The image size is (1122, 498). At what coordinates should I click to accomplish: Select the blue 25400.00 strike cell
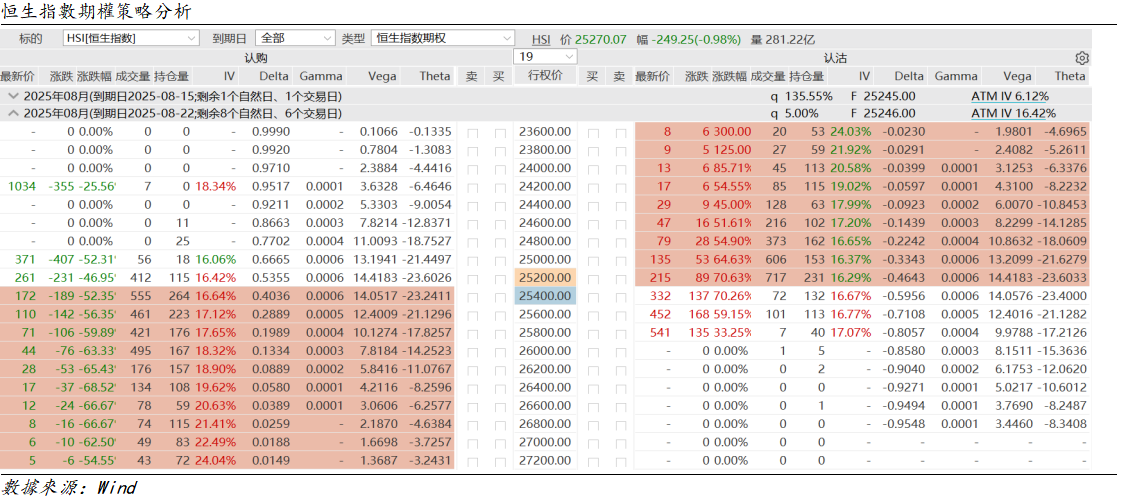pos(545,296)
